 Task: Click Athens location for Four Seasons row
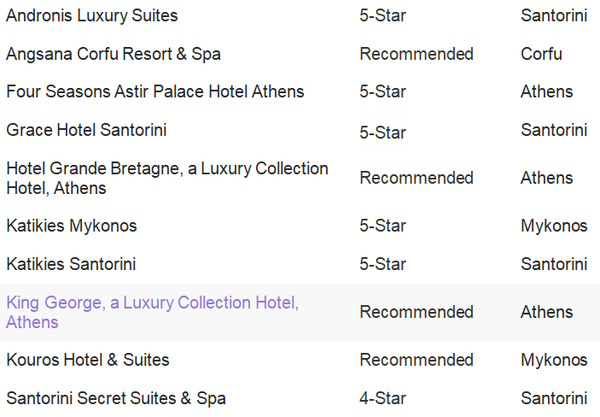547,92
